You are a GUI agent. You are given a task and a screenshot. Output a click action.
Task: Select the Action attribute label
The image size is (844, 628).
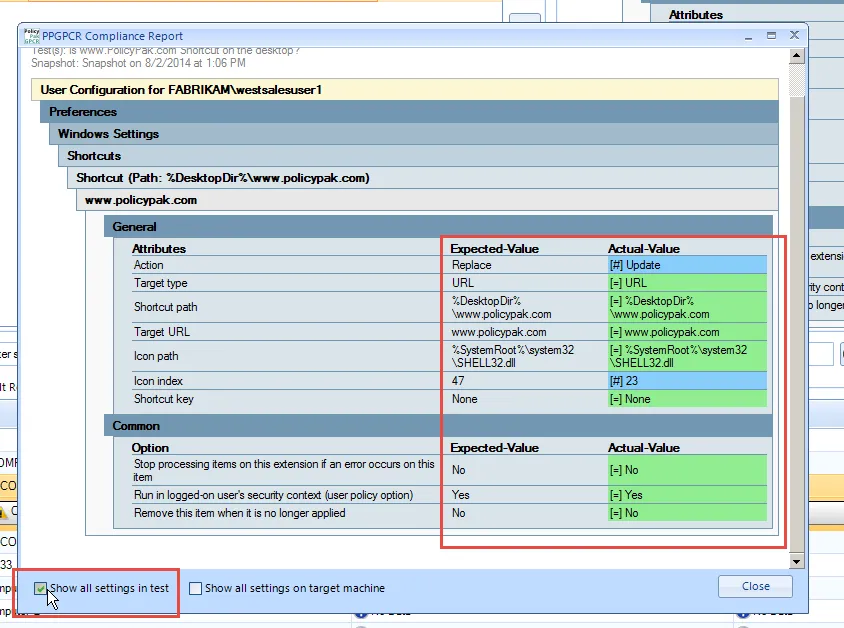click(x=149, y=265)
